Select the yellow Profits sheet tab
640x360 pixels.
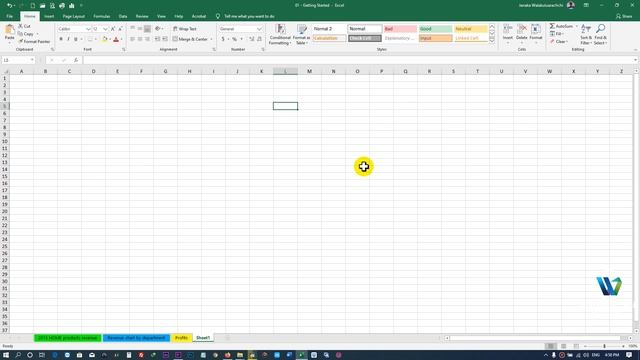181,338
